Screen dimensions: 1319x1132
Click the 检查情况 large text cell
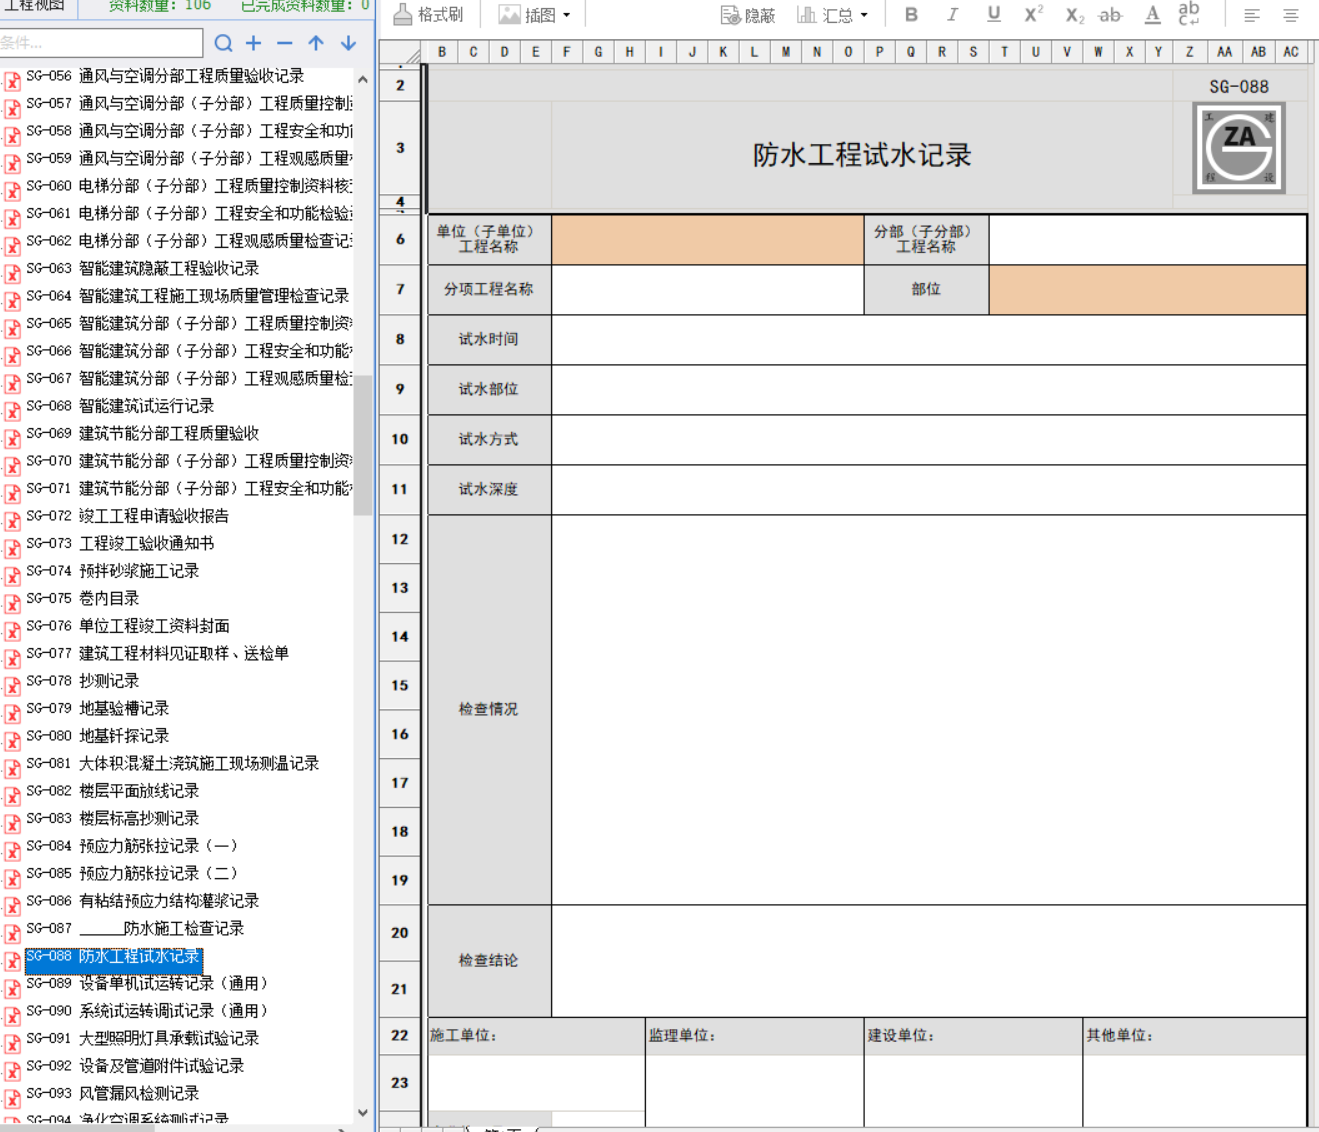[929, 710]
